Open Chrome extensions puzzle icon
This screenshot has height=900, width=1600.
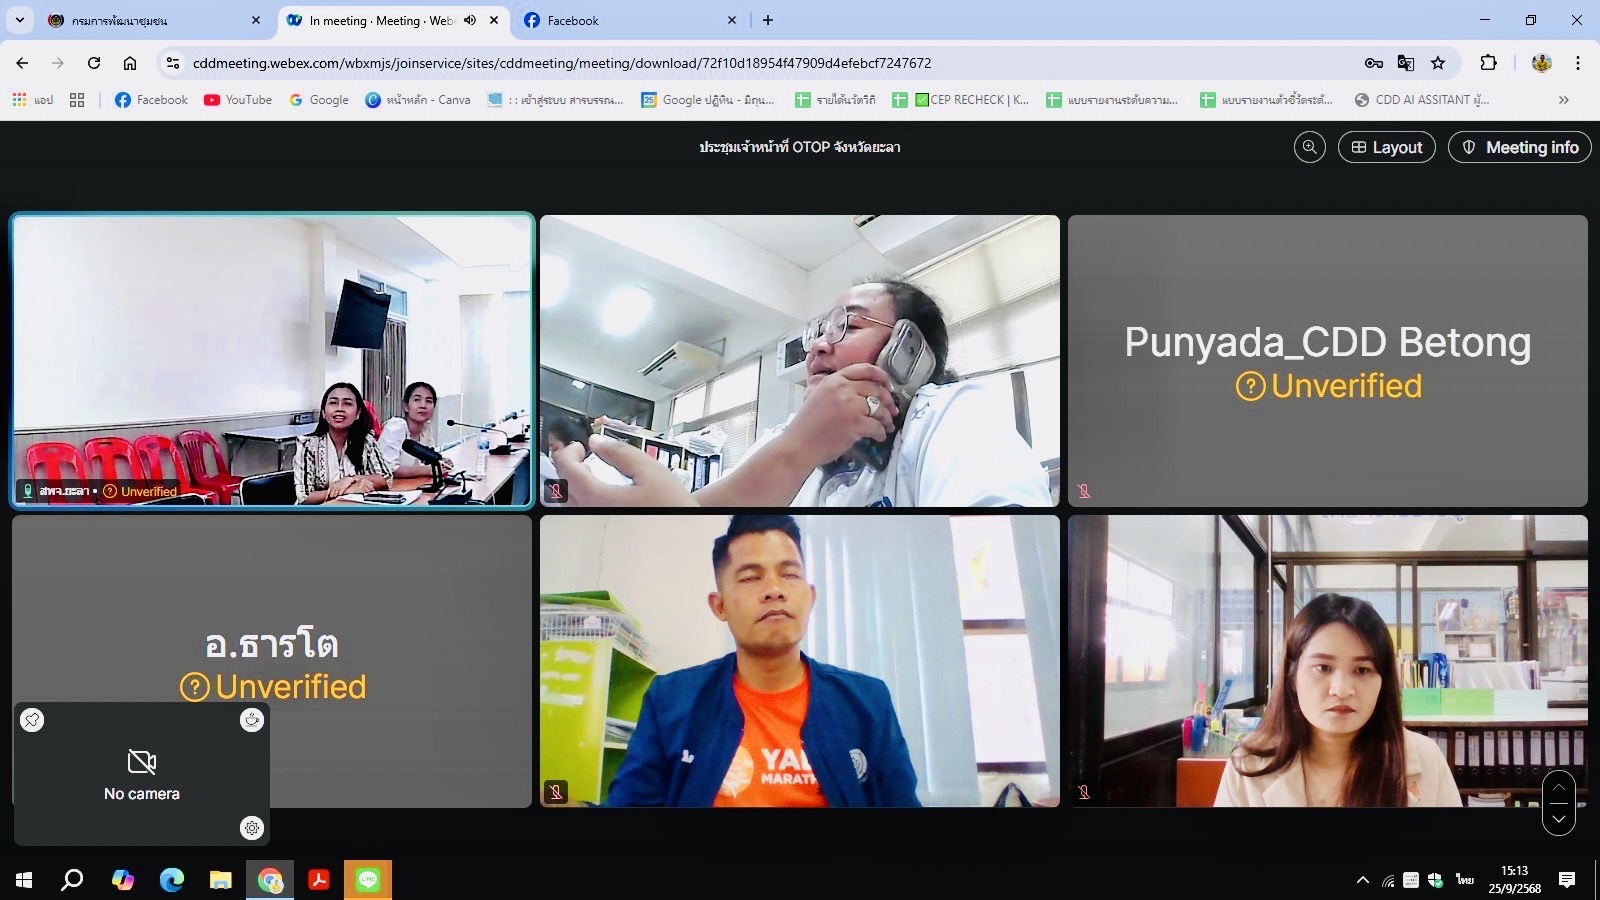(x=1488, y=63)
